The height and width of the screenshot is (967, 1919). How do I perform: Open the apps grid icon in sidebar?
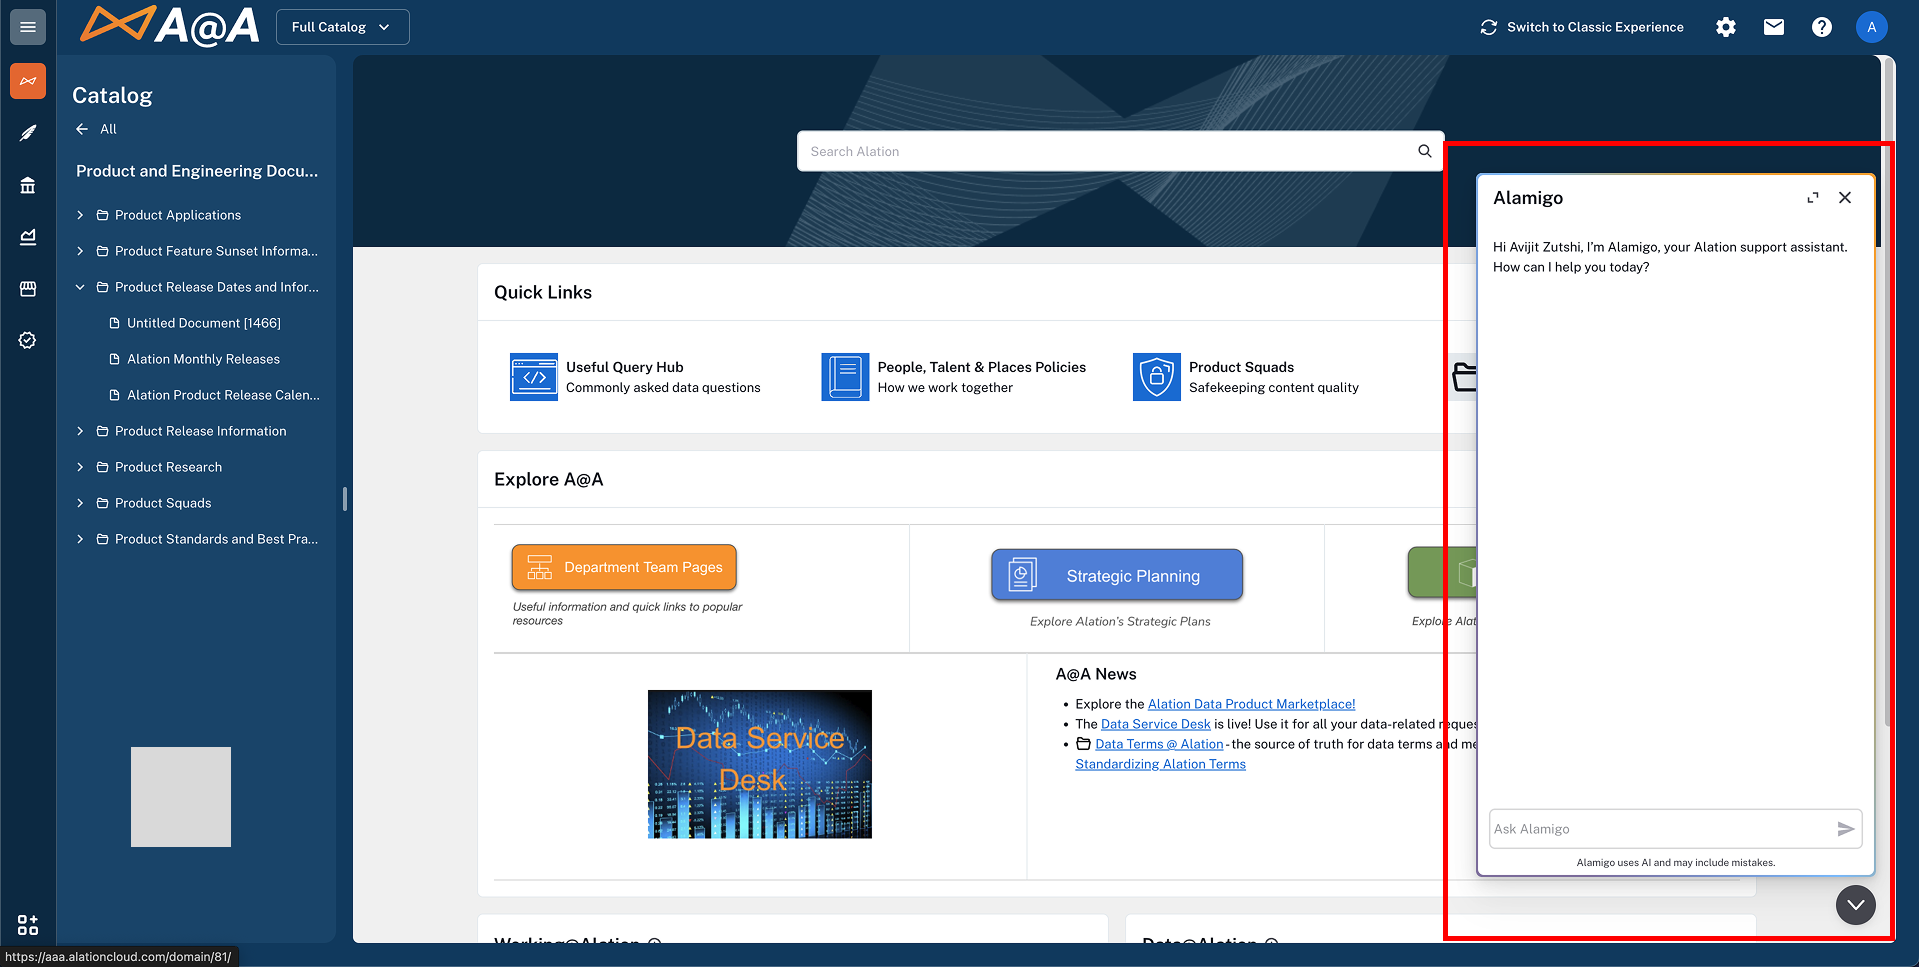pos(28,924)
